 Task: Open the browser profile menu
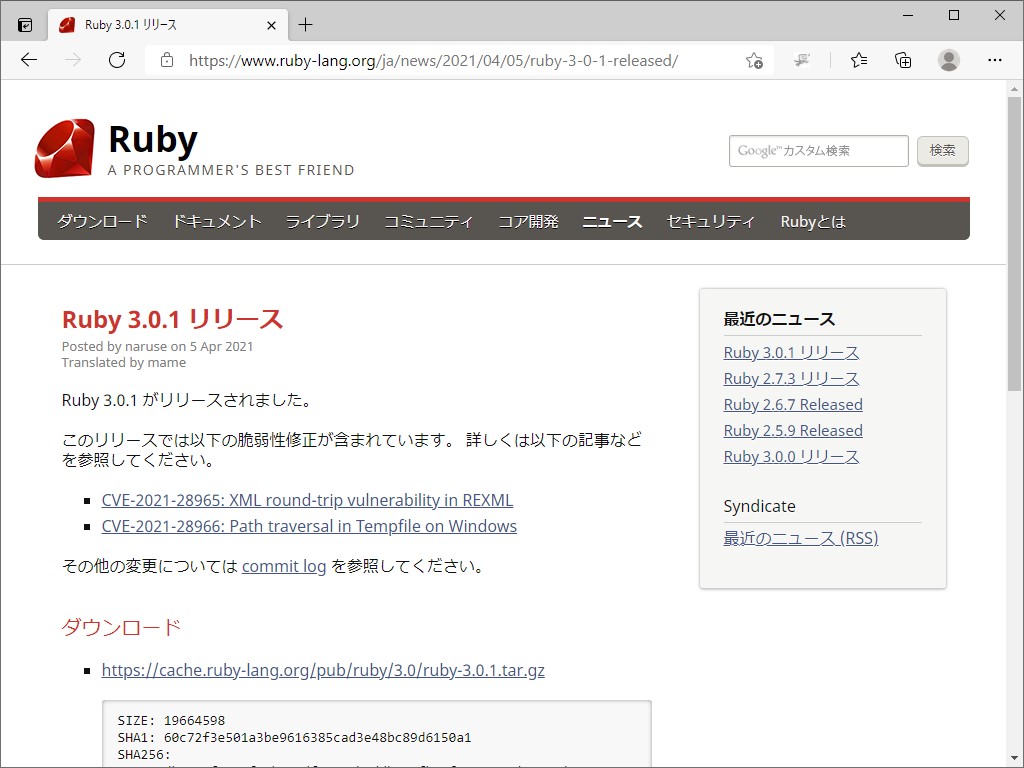(x=948, y=60)
